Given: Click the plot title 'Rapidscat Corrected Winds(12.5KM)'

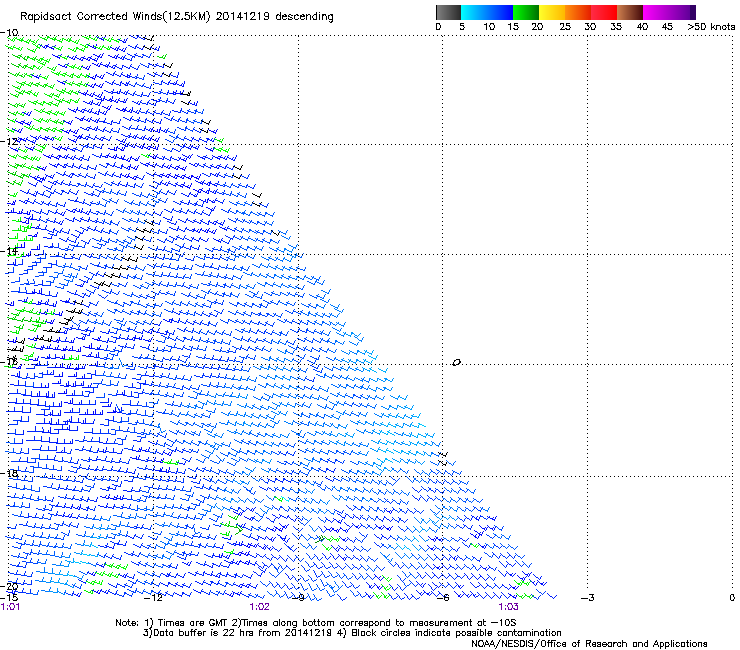Looking at the screenshot, I should [115, 17].
